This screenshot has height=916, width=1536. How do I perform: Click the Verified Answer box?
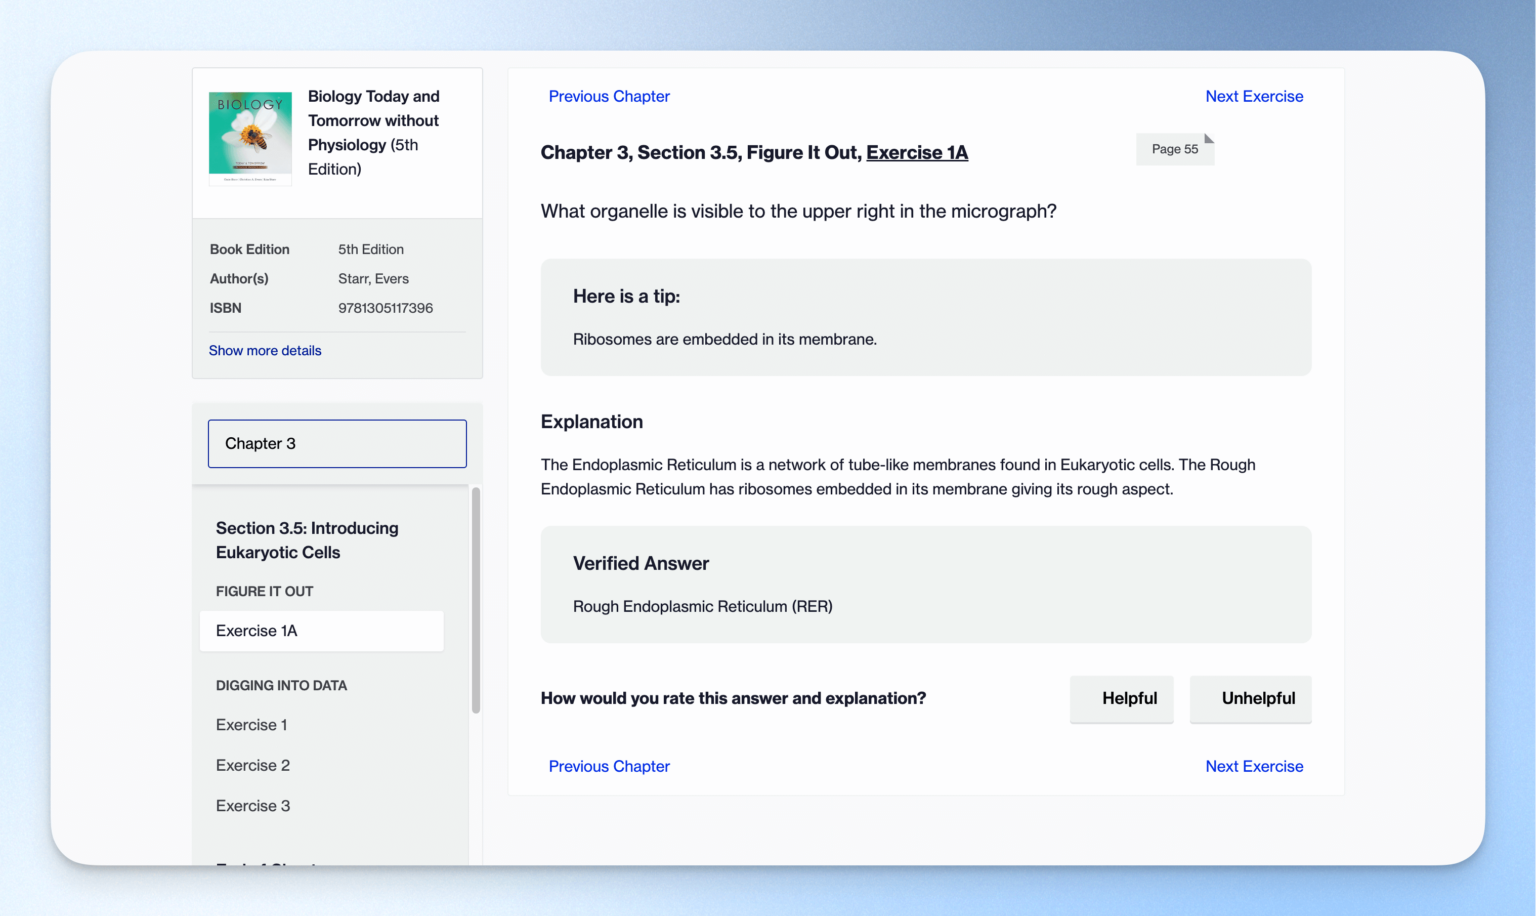(x=925, y=585)
